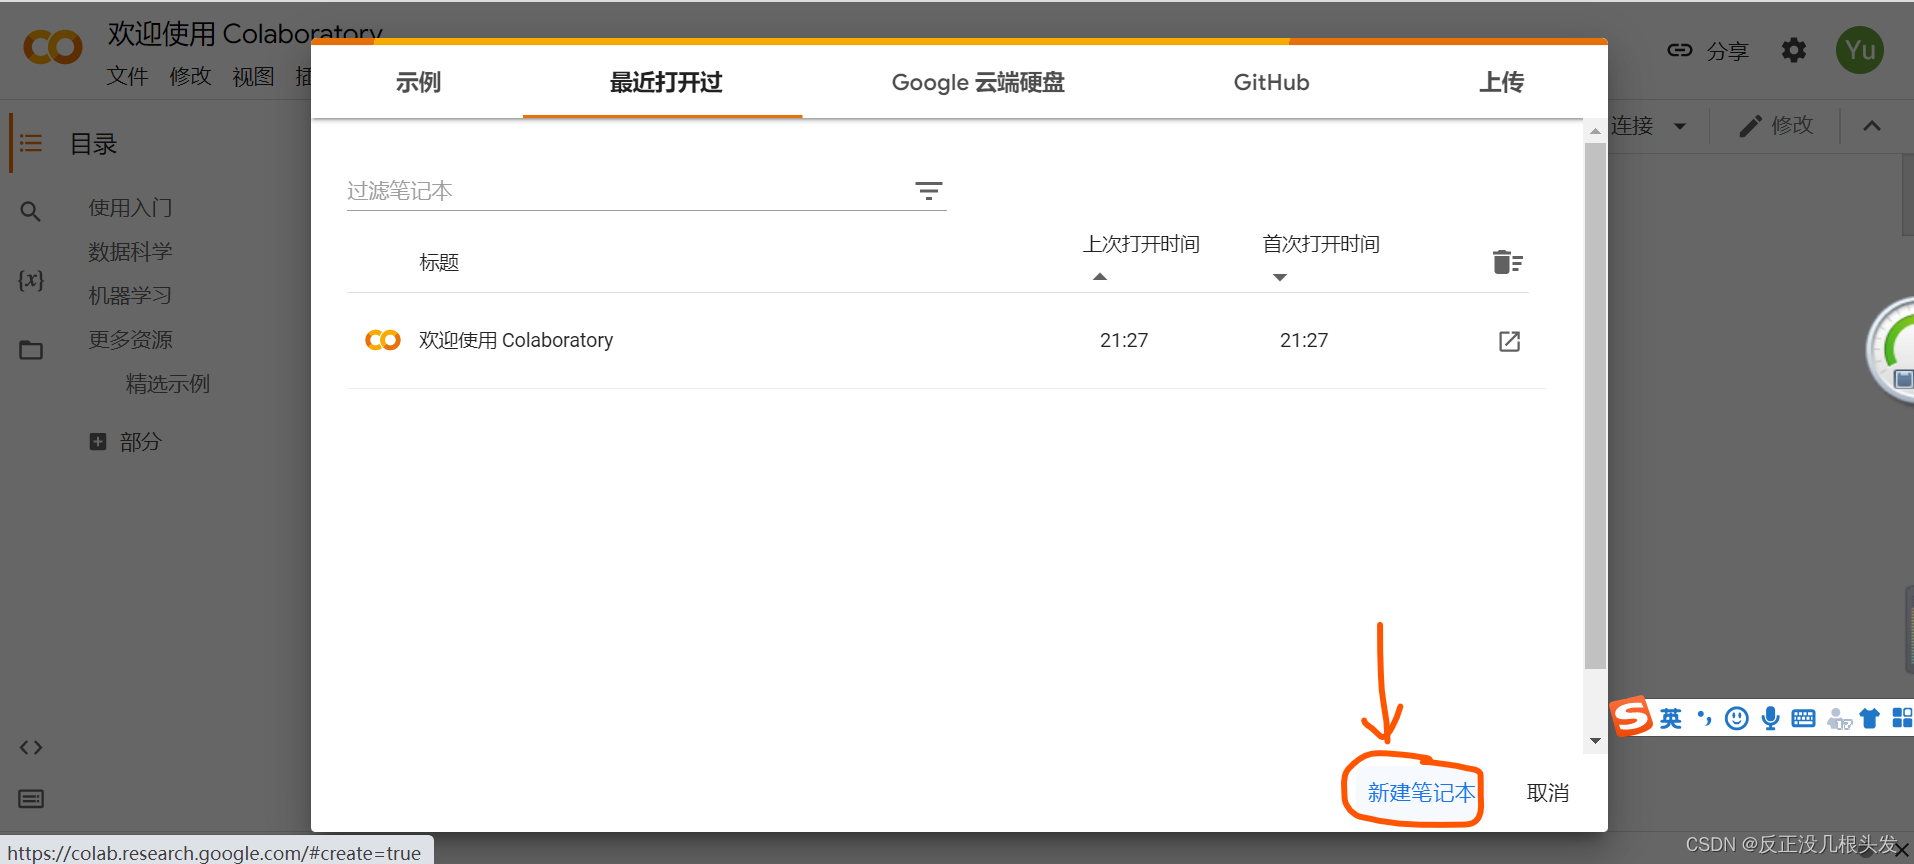Click the 首次打开时间 column label
This screenshot has height=864, width=1914.
pyautogui.click(x=1321, y=244)
